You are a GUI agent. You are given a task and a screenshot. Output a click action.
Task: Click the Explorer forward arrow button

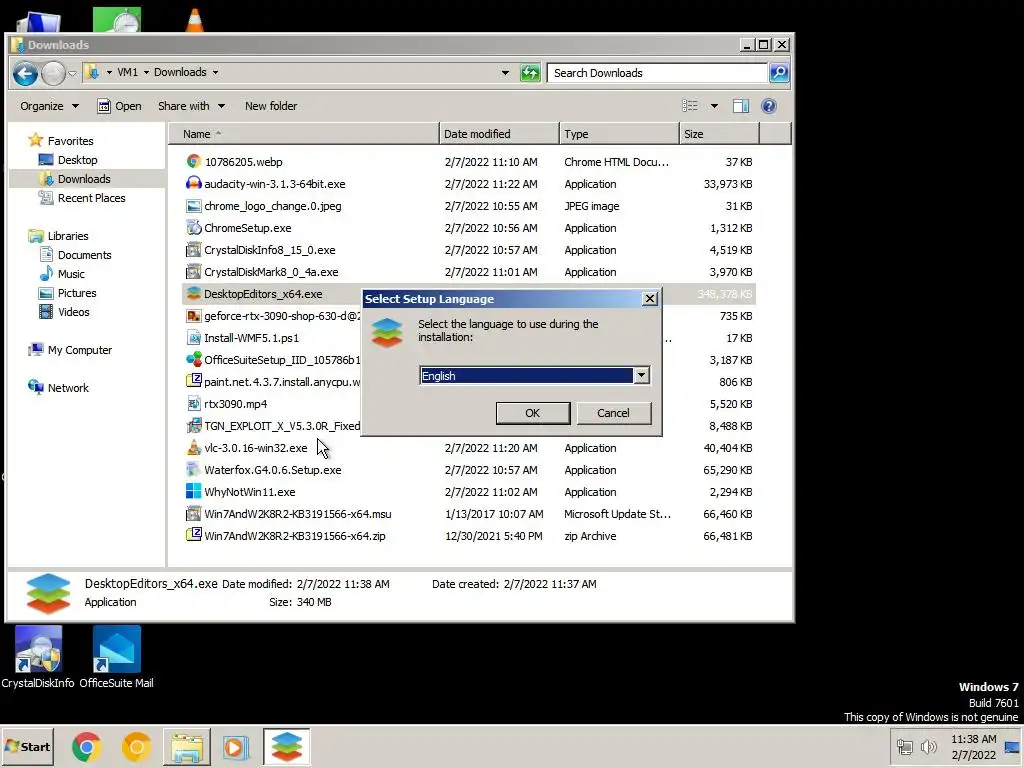click(54, 73)
